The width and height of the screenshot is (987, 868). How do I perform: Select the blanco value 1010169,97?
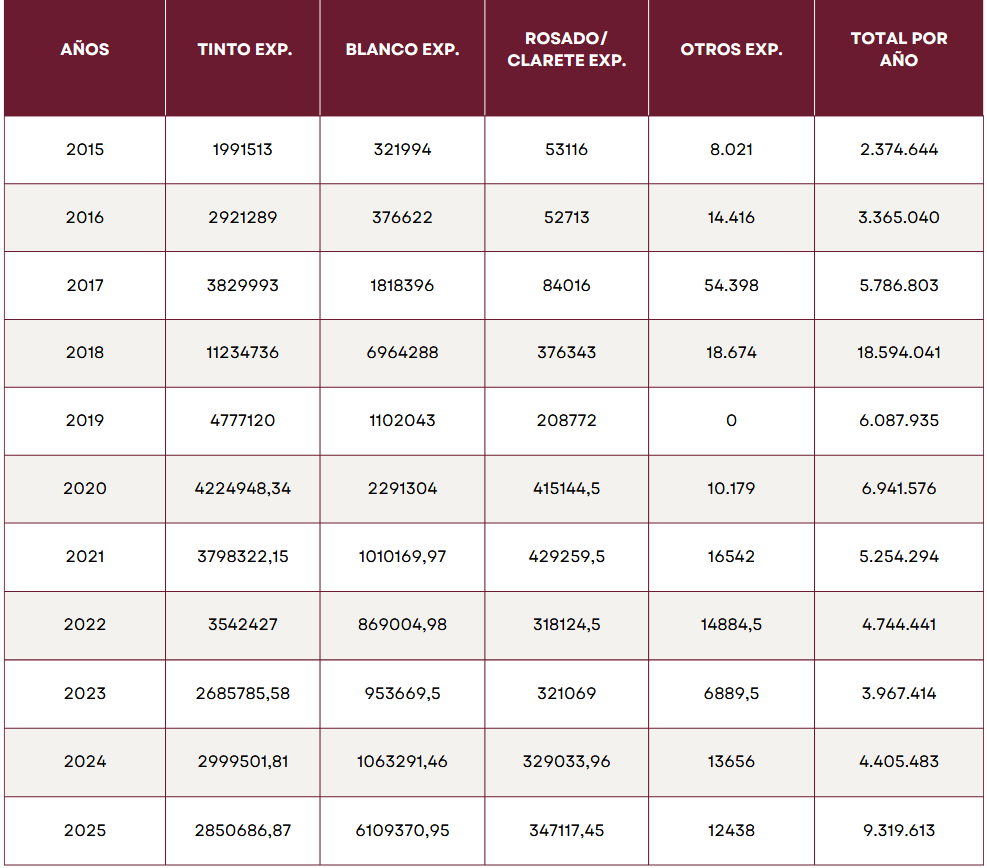tap(402, 557)
